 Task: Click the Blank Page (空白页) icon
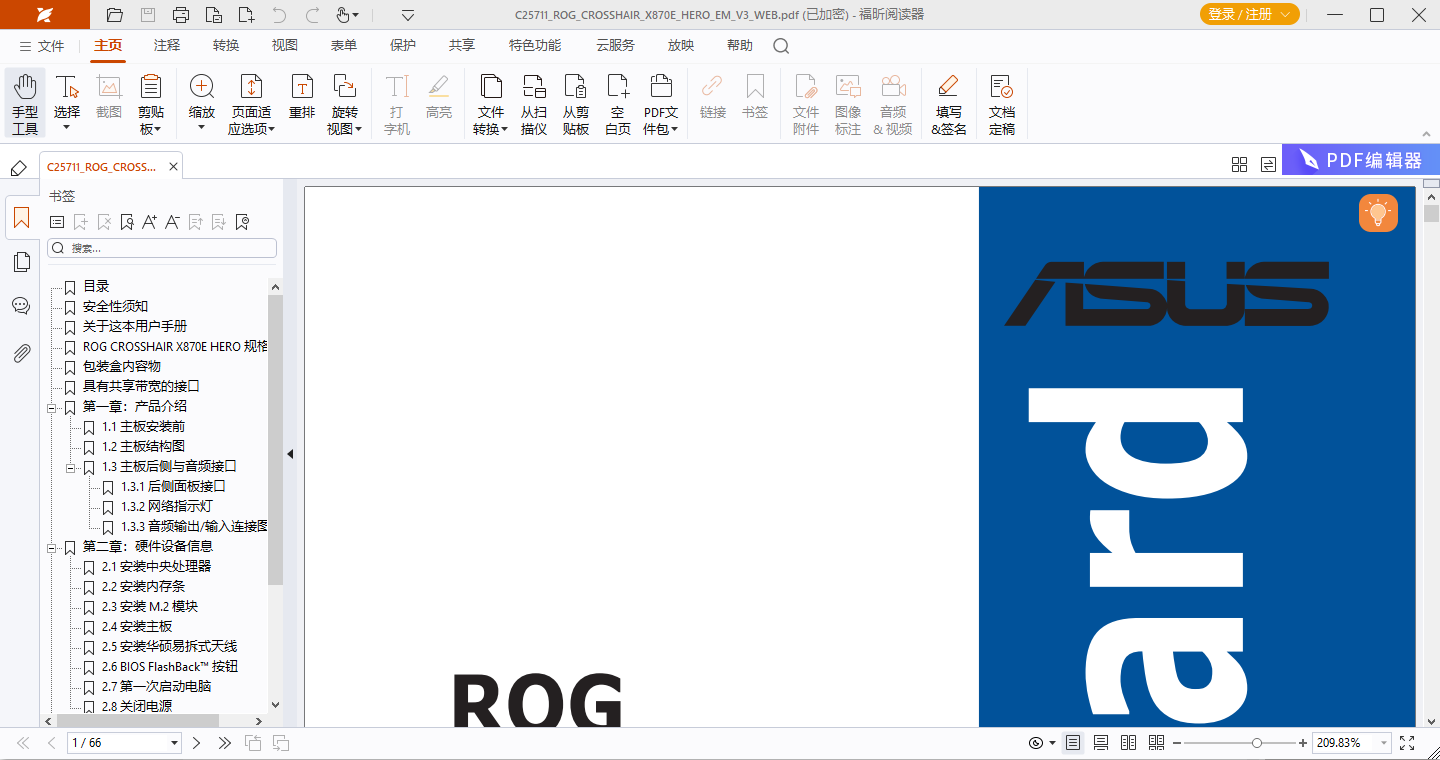[x=618, y=103]
